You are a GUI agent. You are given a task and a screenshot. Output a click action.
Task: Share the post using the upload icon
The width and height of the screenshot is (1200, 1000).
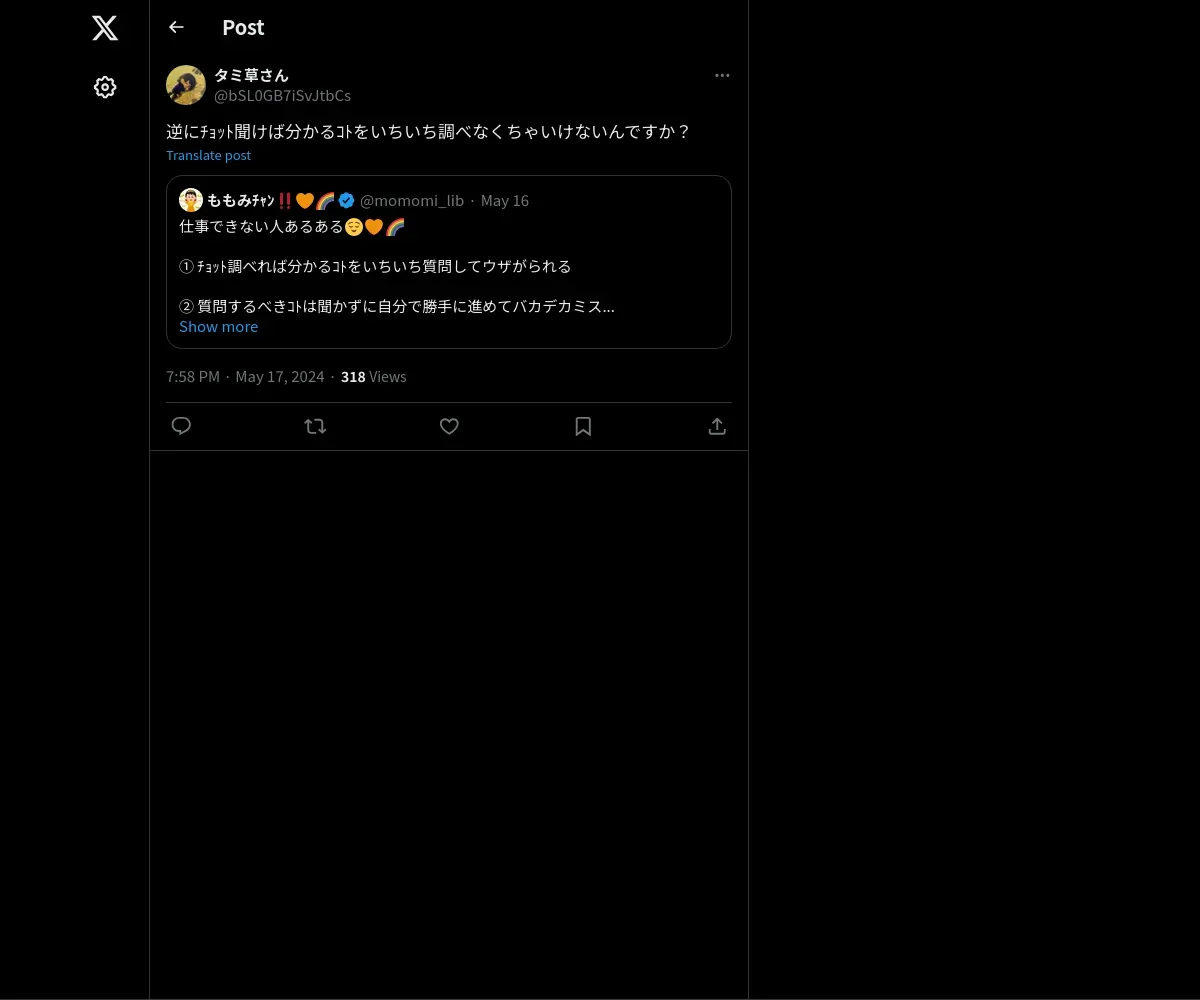coord(717,426)
